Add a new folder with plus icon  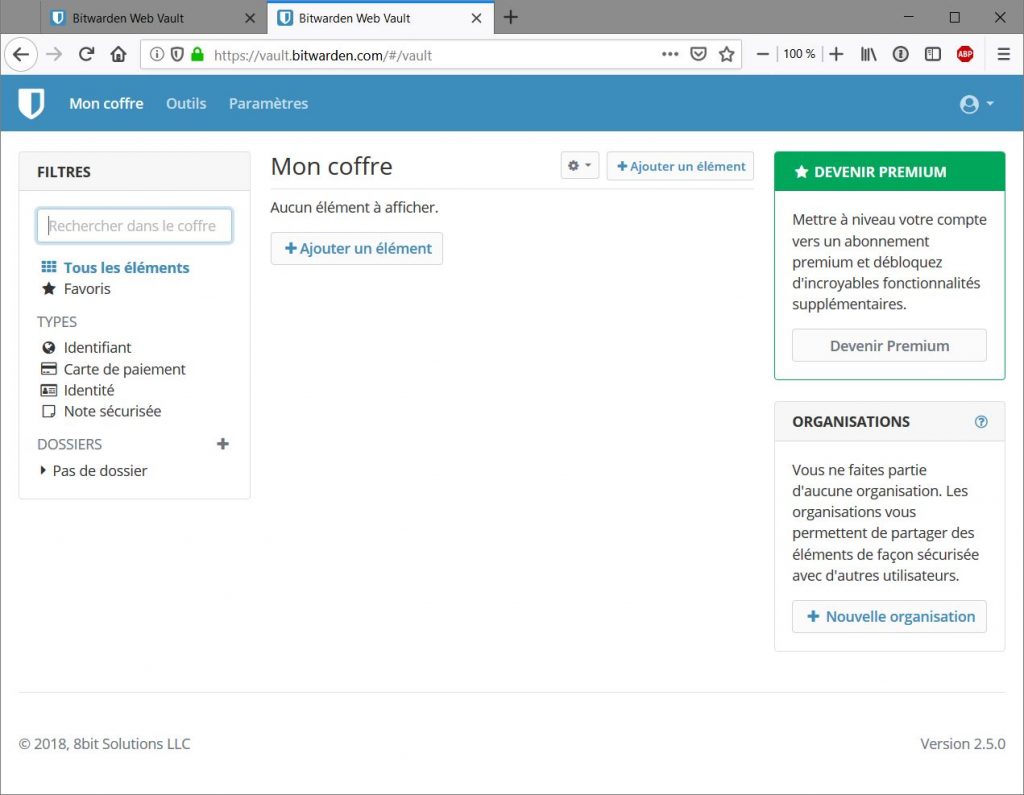(223, 444)
